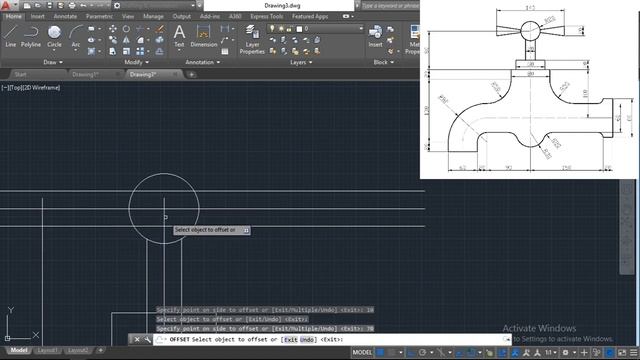Click Undo option in command line
The image size is (640, 360).
point(308,340)
